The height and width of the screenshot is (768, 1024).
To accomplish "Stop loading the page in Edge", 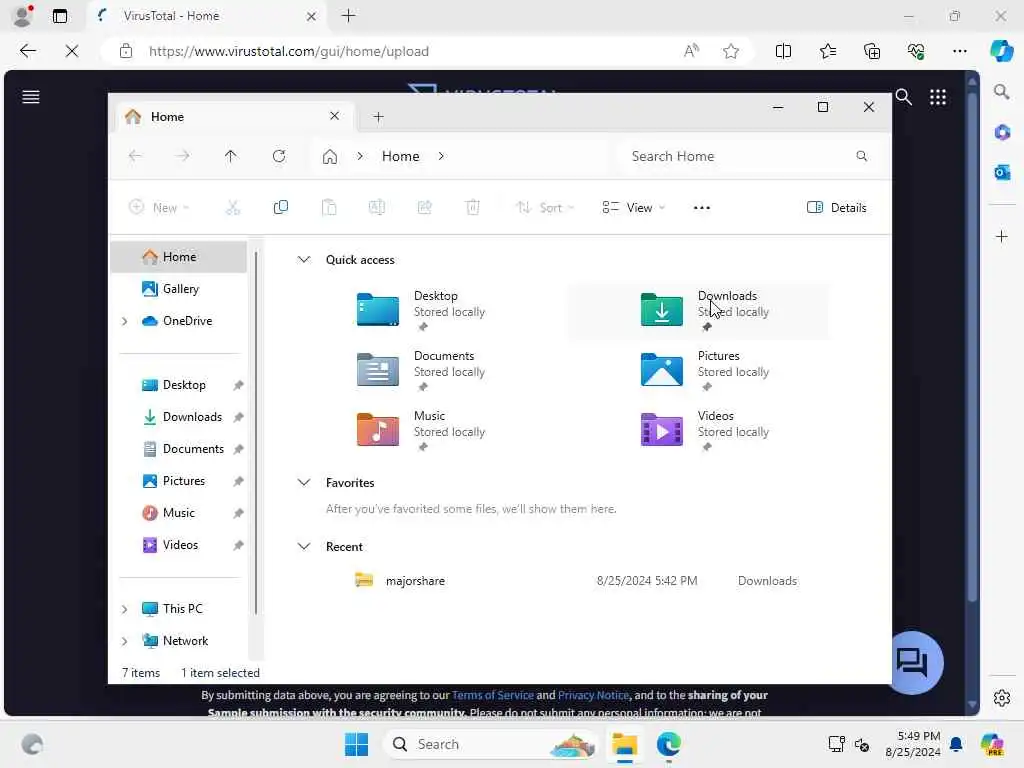I will tap(72, 51).
